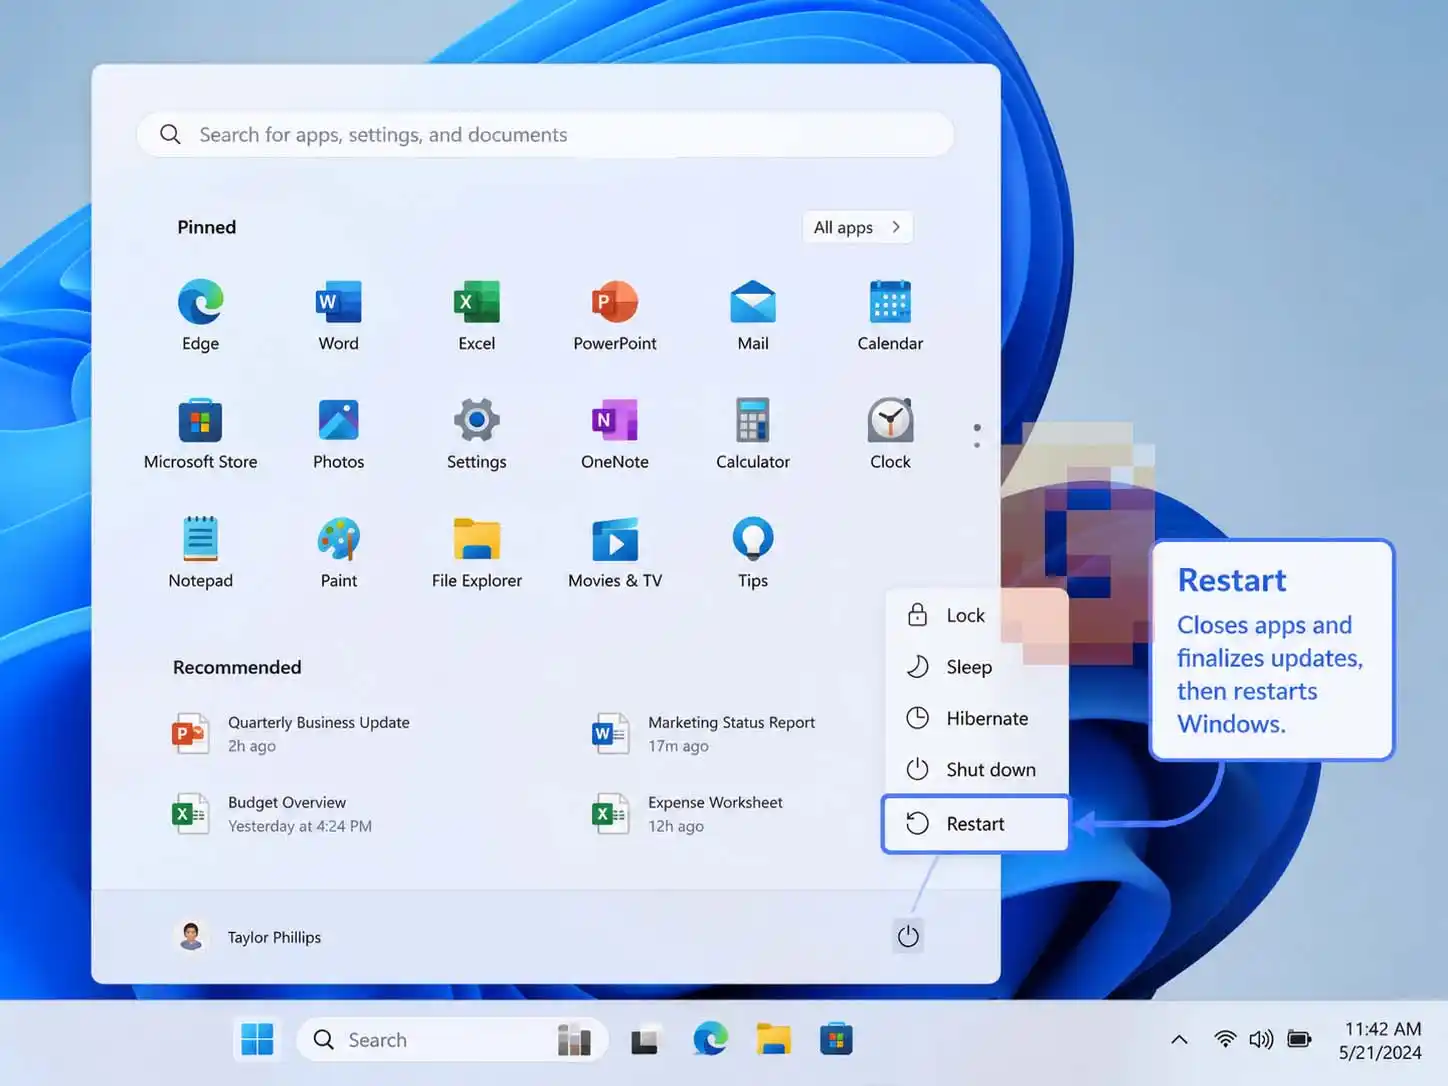1448x1086 pixels.
Task: Choose Sleep in the power menu
Action: [976, 667]
